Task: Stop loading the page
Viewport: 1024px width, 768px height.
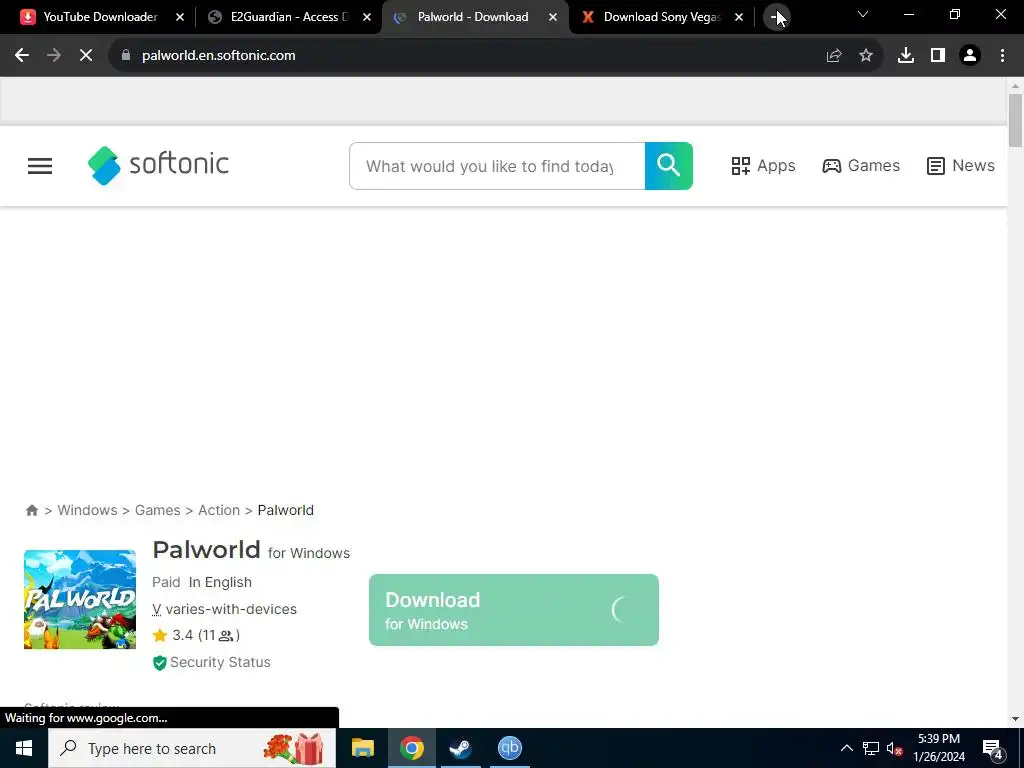Action: tap(86, 56)
